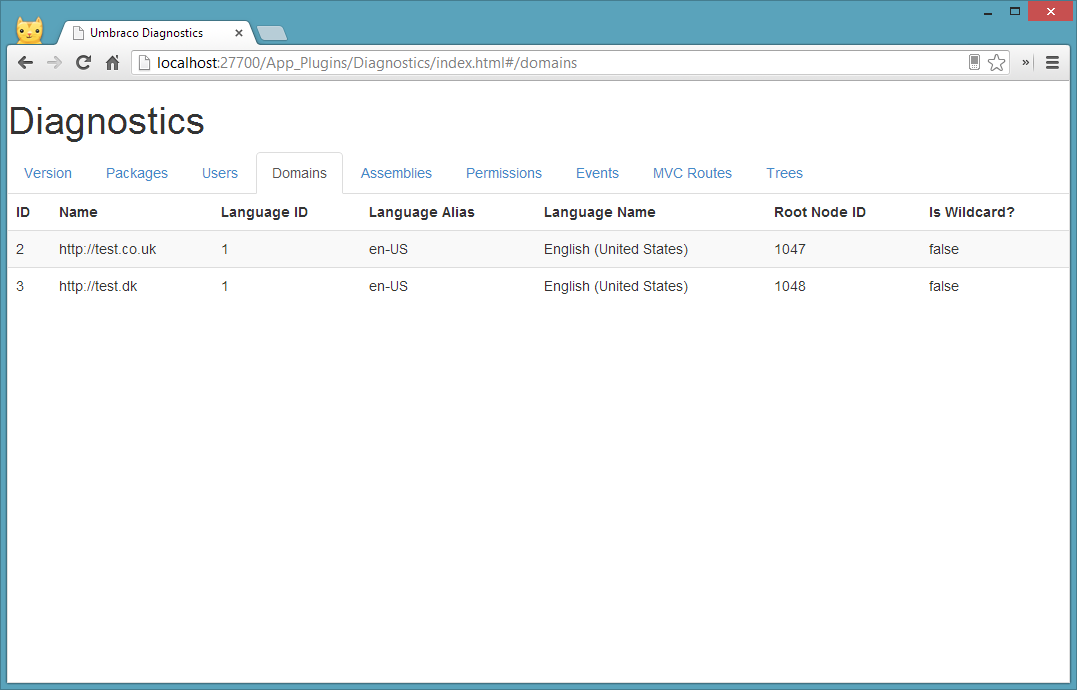
Task: Click the yellow cat profile icon
Action: (x=30, y=30)
